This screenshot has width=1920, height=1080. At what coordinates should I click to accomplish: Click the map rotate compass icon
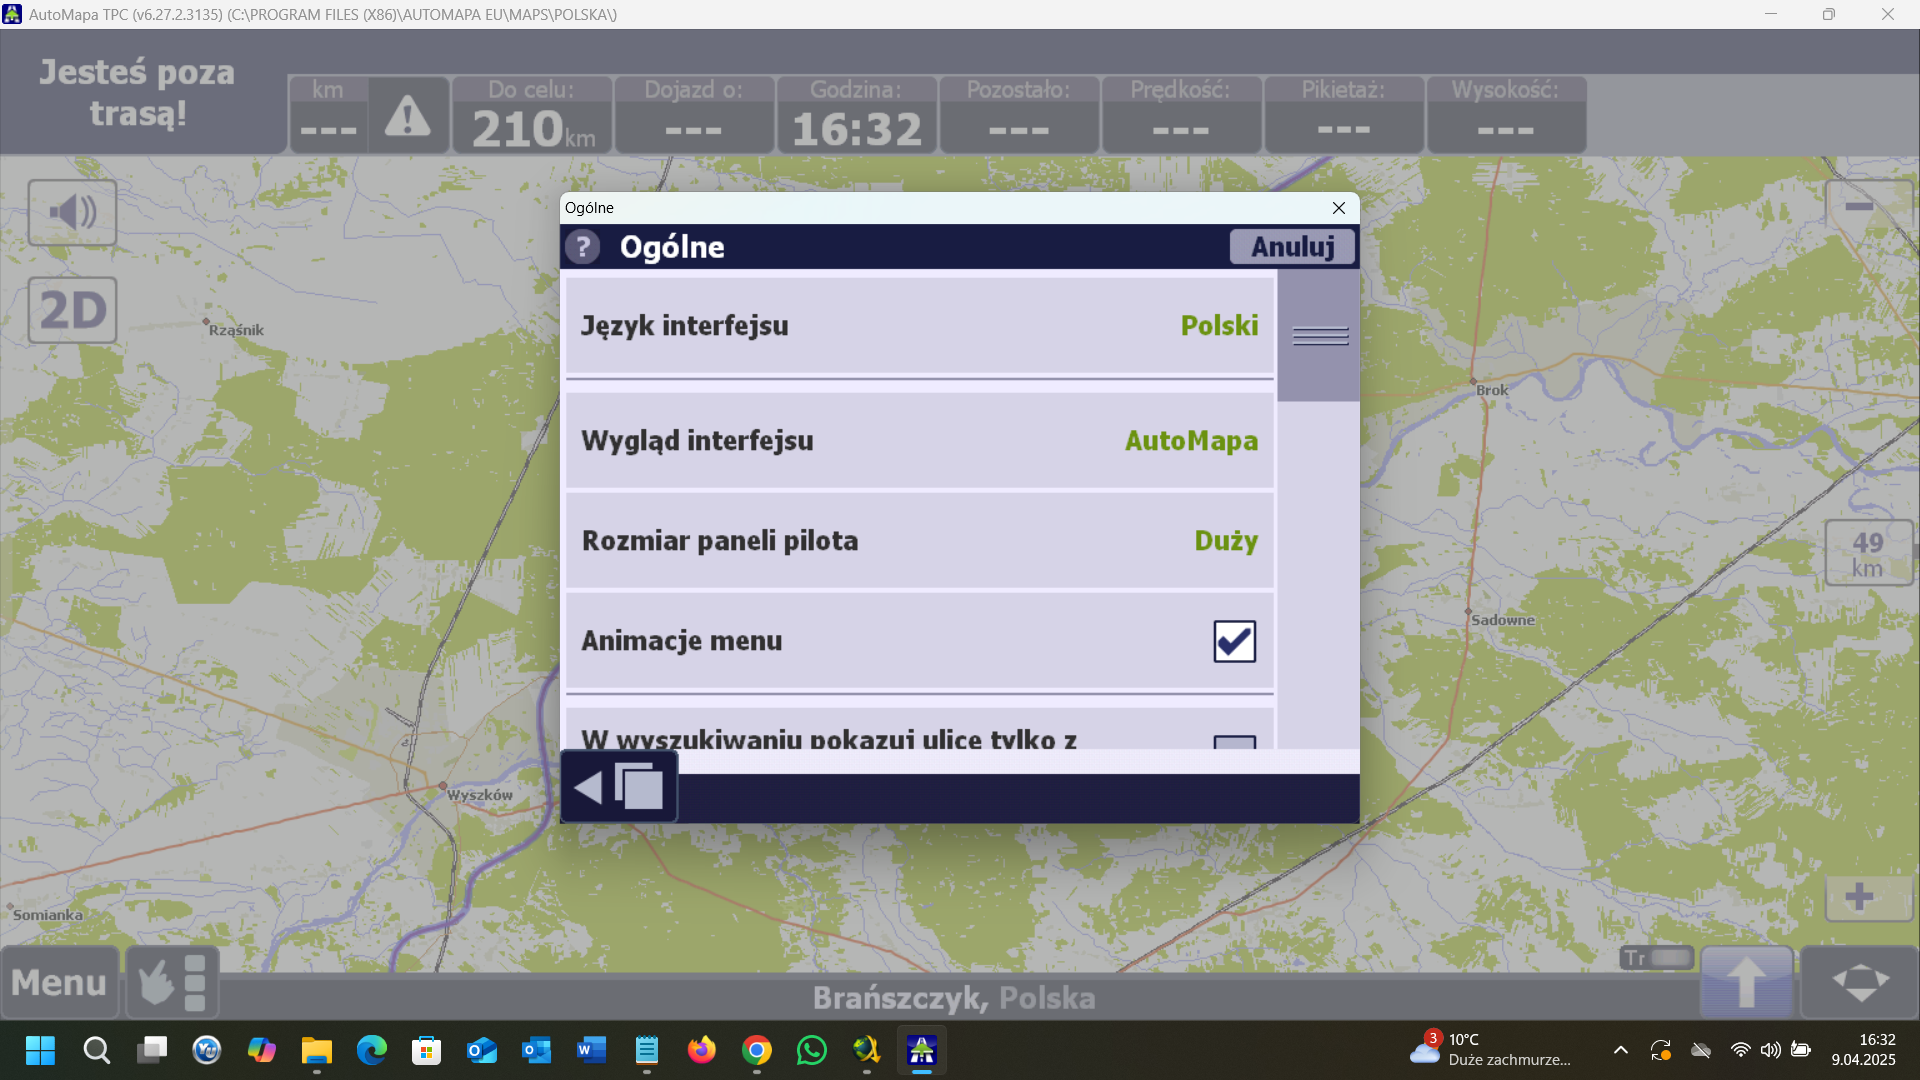pyautogui.click(x=1860, y=982)
